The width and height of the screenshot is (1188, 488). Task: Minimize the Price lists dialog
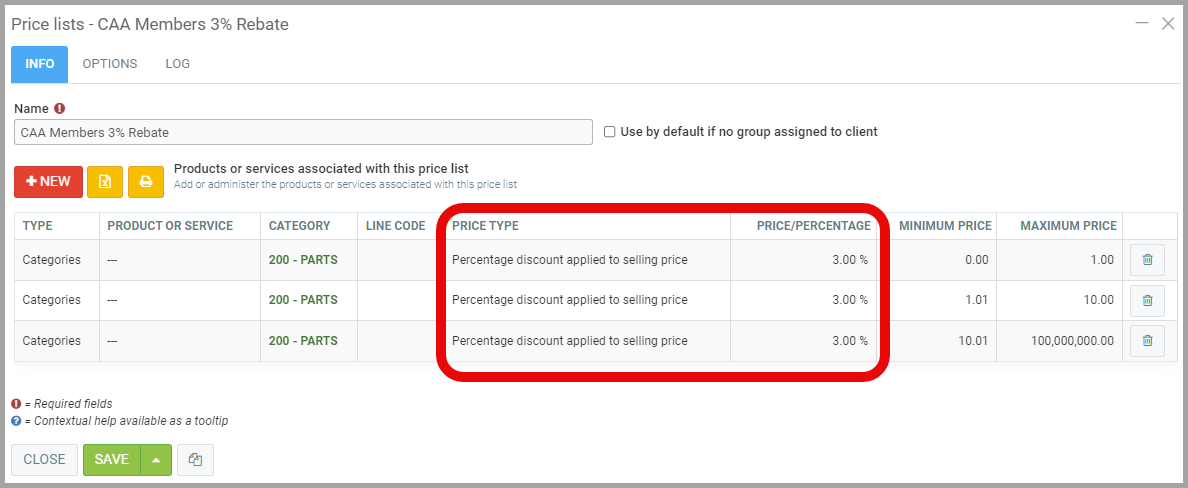point(1142,23)
